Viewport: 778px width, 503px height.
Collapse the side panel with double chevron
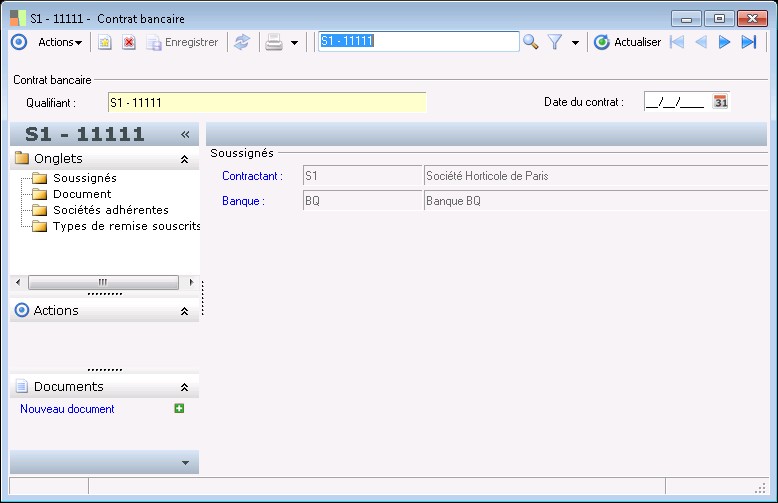(185, 134)
